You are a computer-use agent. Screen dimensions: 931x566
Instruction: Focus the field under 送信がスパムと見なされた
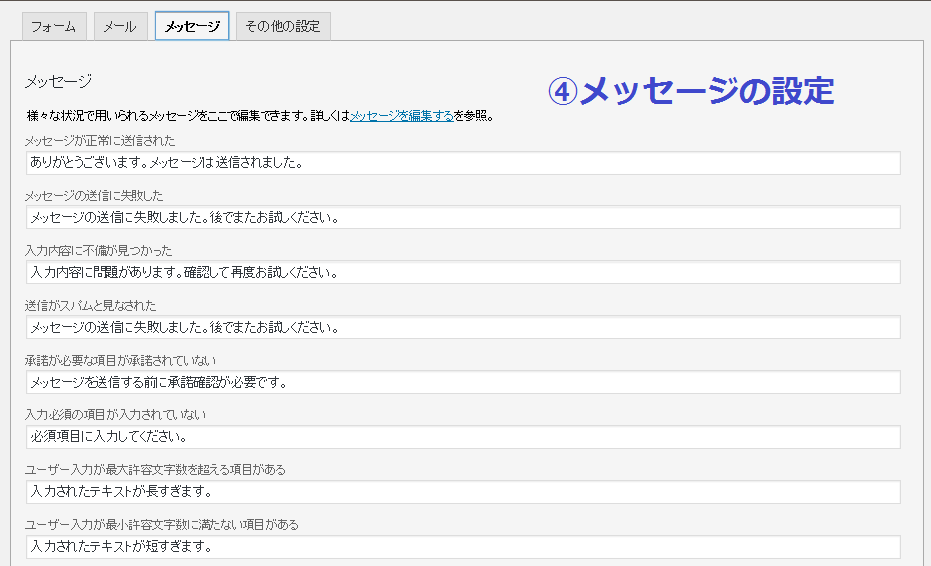click(462, 328)
